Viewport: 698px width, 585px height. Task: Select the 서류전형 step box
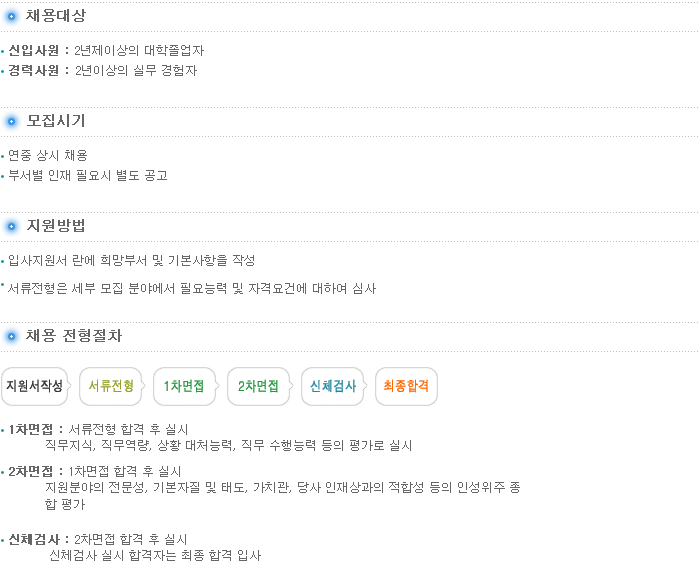(x=111, y=386)
